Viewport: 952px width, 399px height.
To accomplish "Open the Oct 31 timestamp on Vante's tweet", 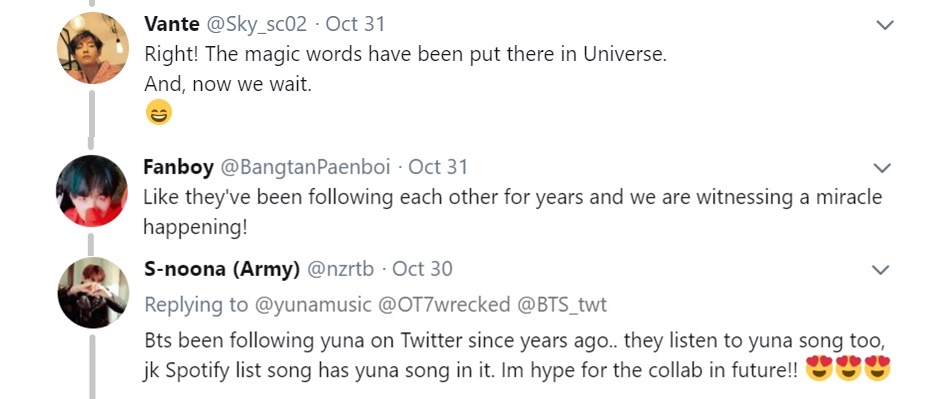I will pos(355,24).
